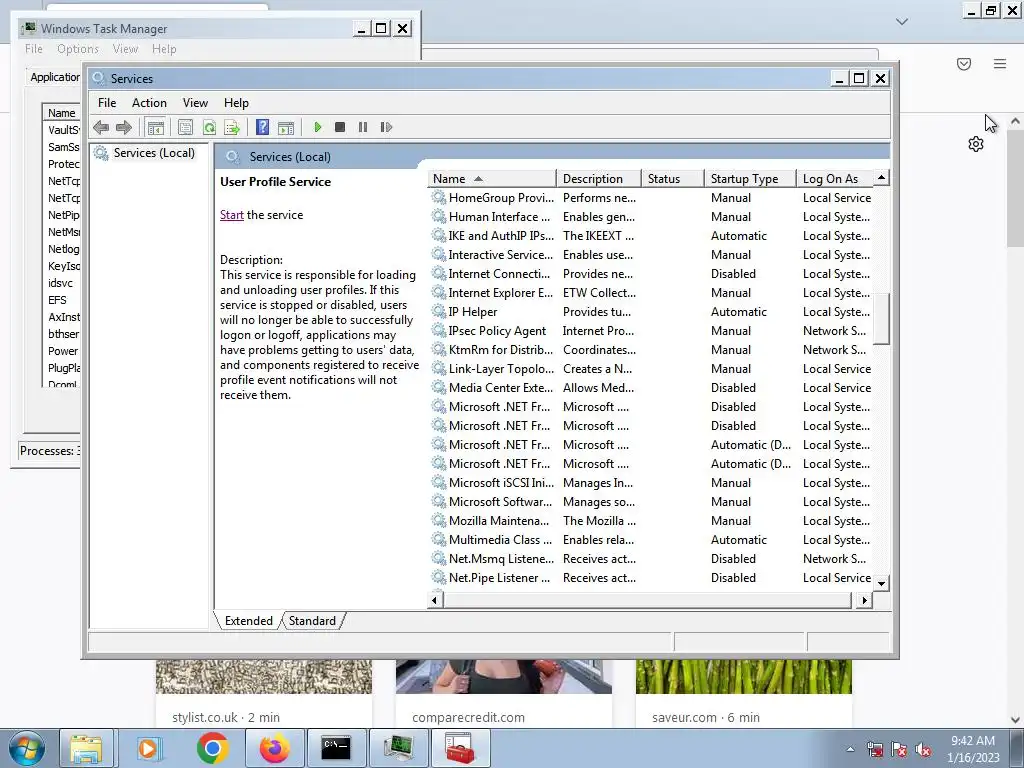Select the HomeGroup Provider service row

click(650, 198)
